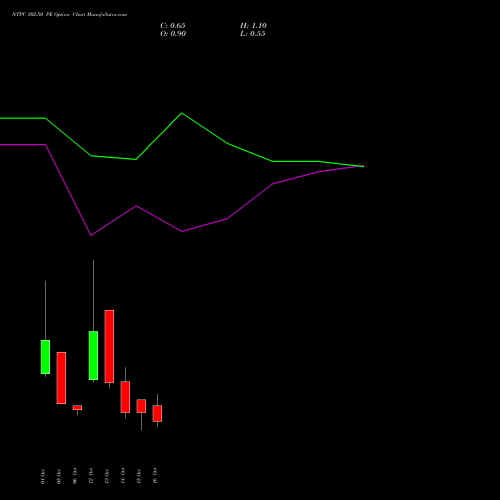Image resolution: width=500 pixels, height=500 pixels.
Task: Click the 16 Oct date axis label
Action: point(155,476)
